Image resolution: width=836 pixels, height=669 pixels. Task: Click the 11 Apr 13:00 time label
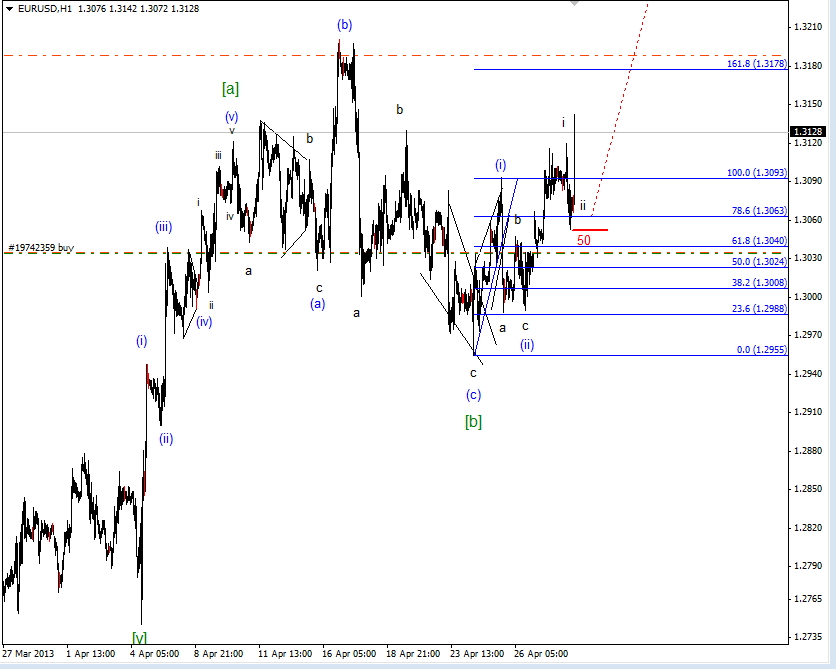[285, 654]
